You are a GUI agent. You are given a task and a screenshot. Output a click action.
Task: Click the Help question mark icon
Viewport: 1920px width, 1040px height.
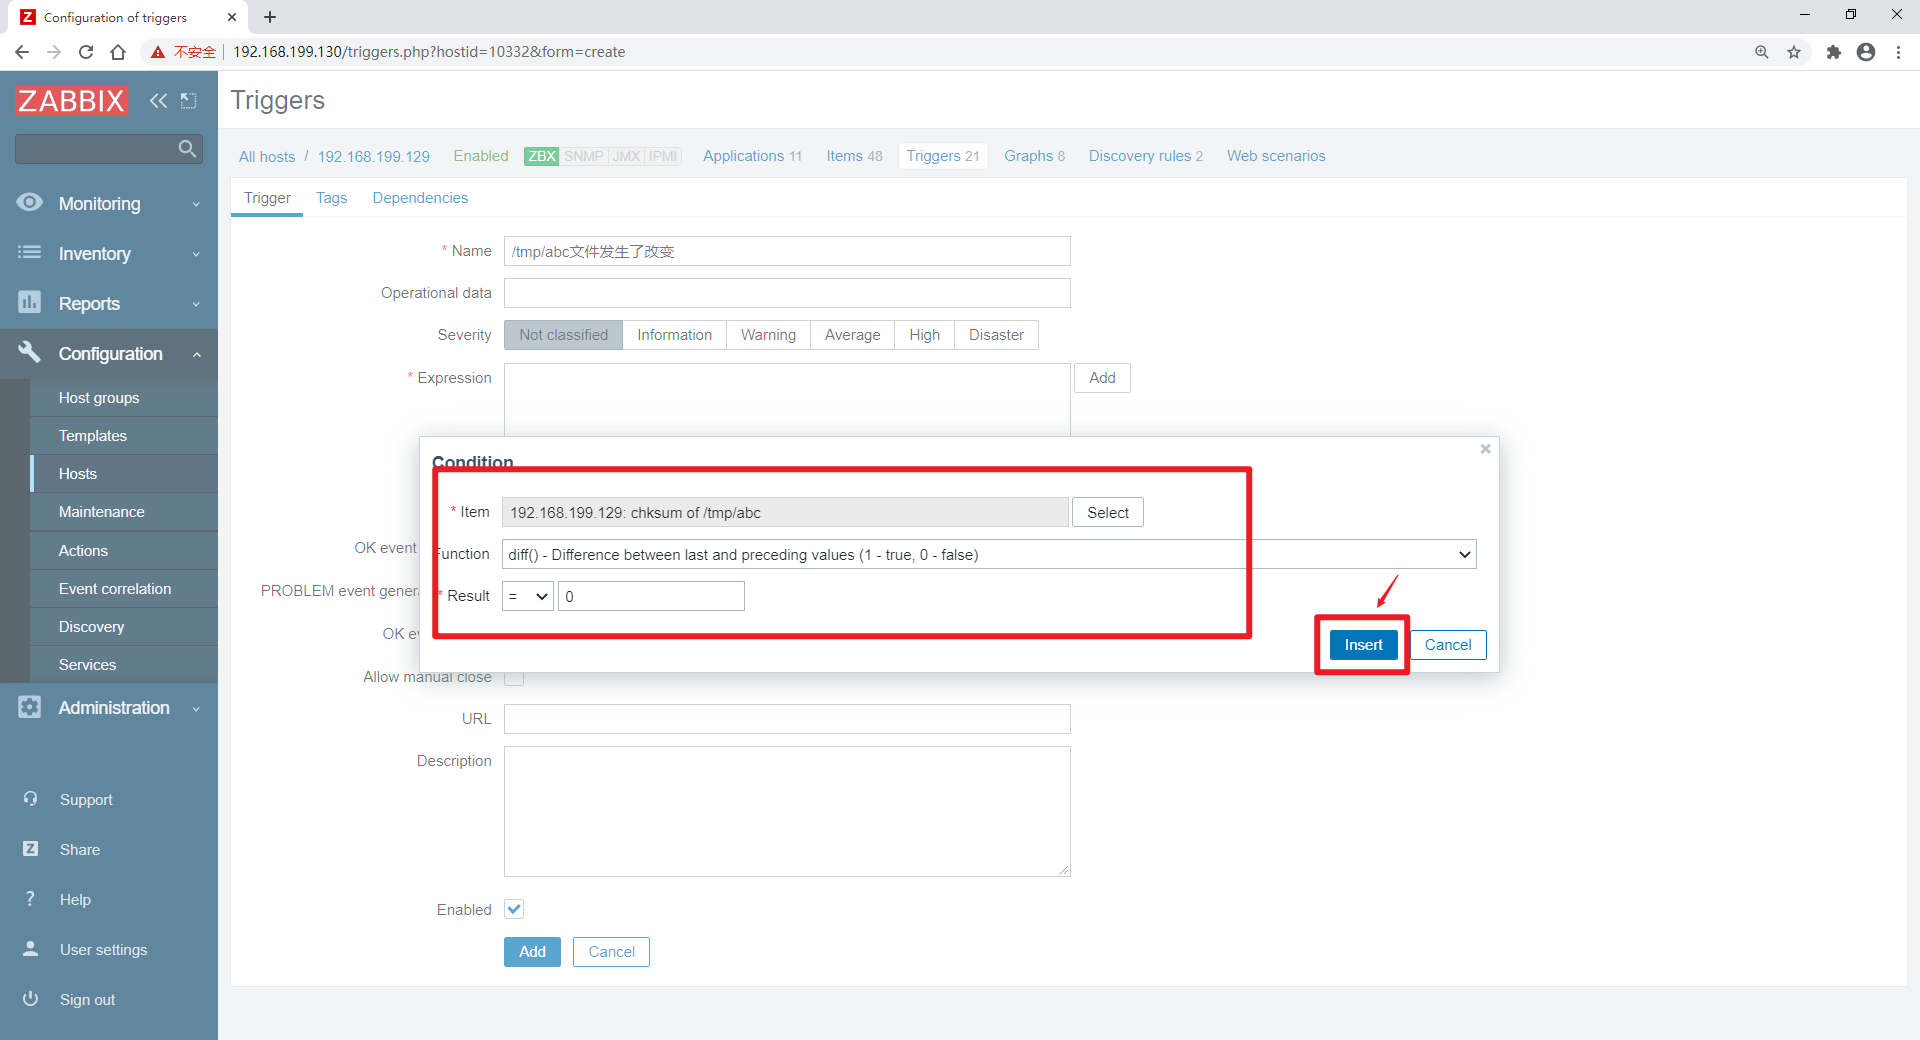[30, 899]
